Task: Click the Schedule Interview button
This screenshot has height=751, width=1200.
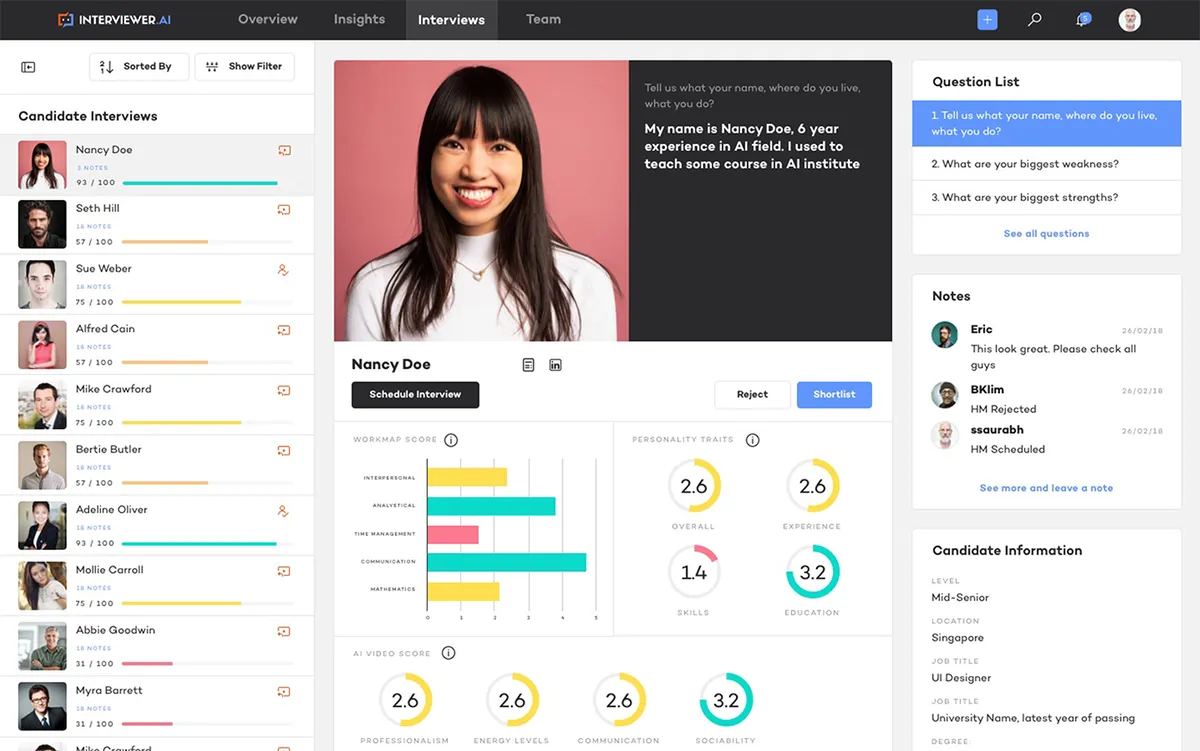Action: click(415, 395)
